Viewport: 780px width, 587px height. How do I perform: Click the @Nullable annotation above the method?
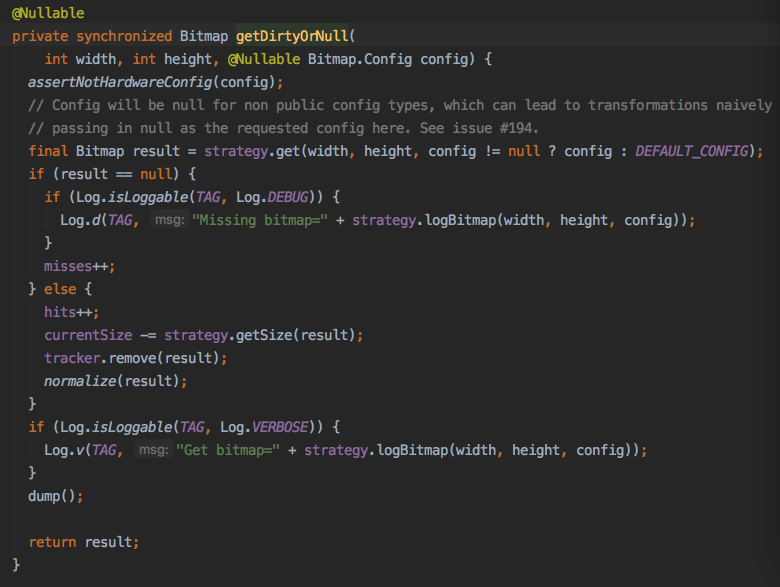point(48,13)
